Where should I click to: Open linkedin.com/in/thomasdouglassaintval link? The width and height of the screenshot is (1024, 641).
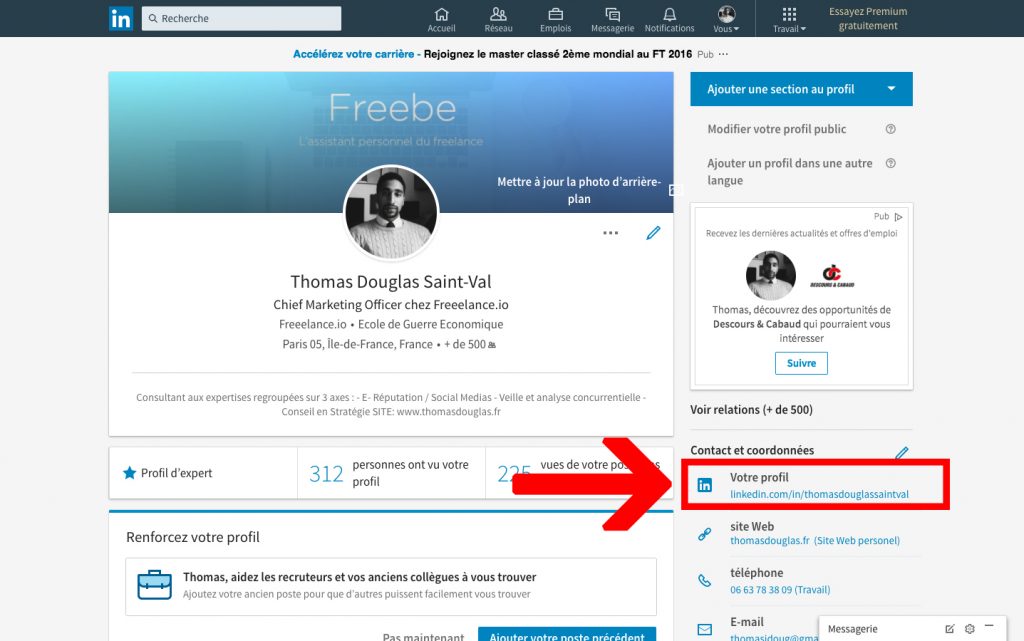click(819, 494)
